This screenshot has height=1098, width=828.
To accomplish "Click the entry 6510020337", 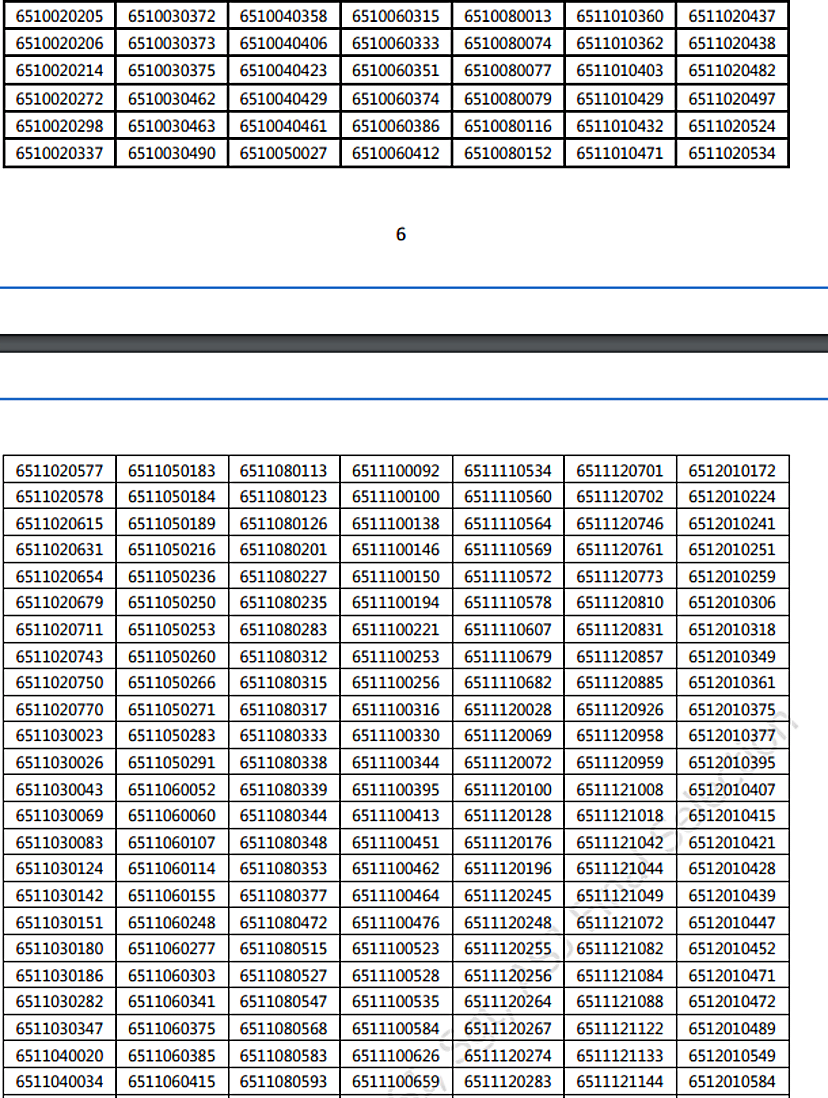I will click(x=60, y=153).
